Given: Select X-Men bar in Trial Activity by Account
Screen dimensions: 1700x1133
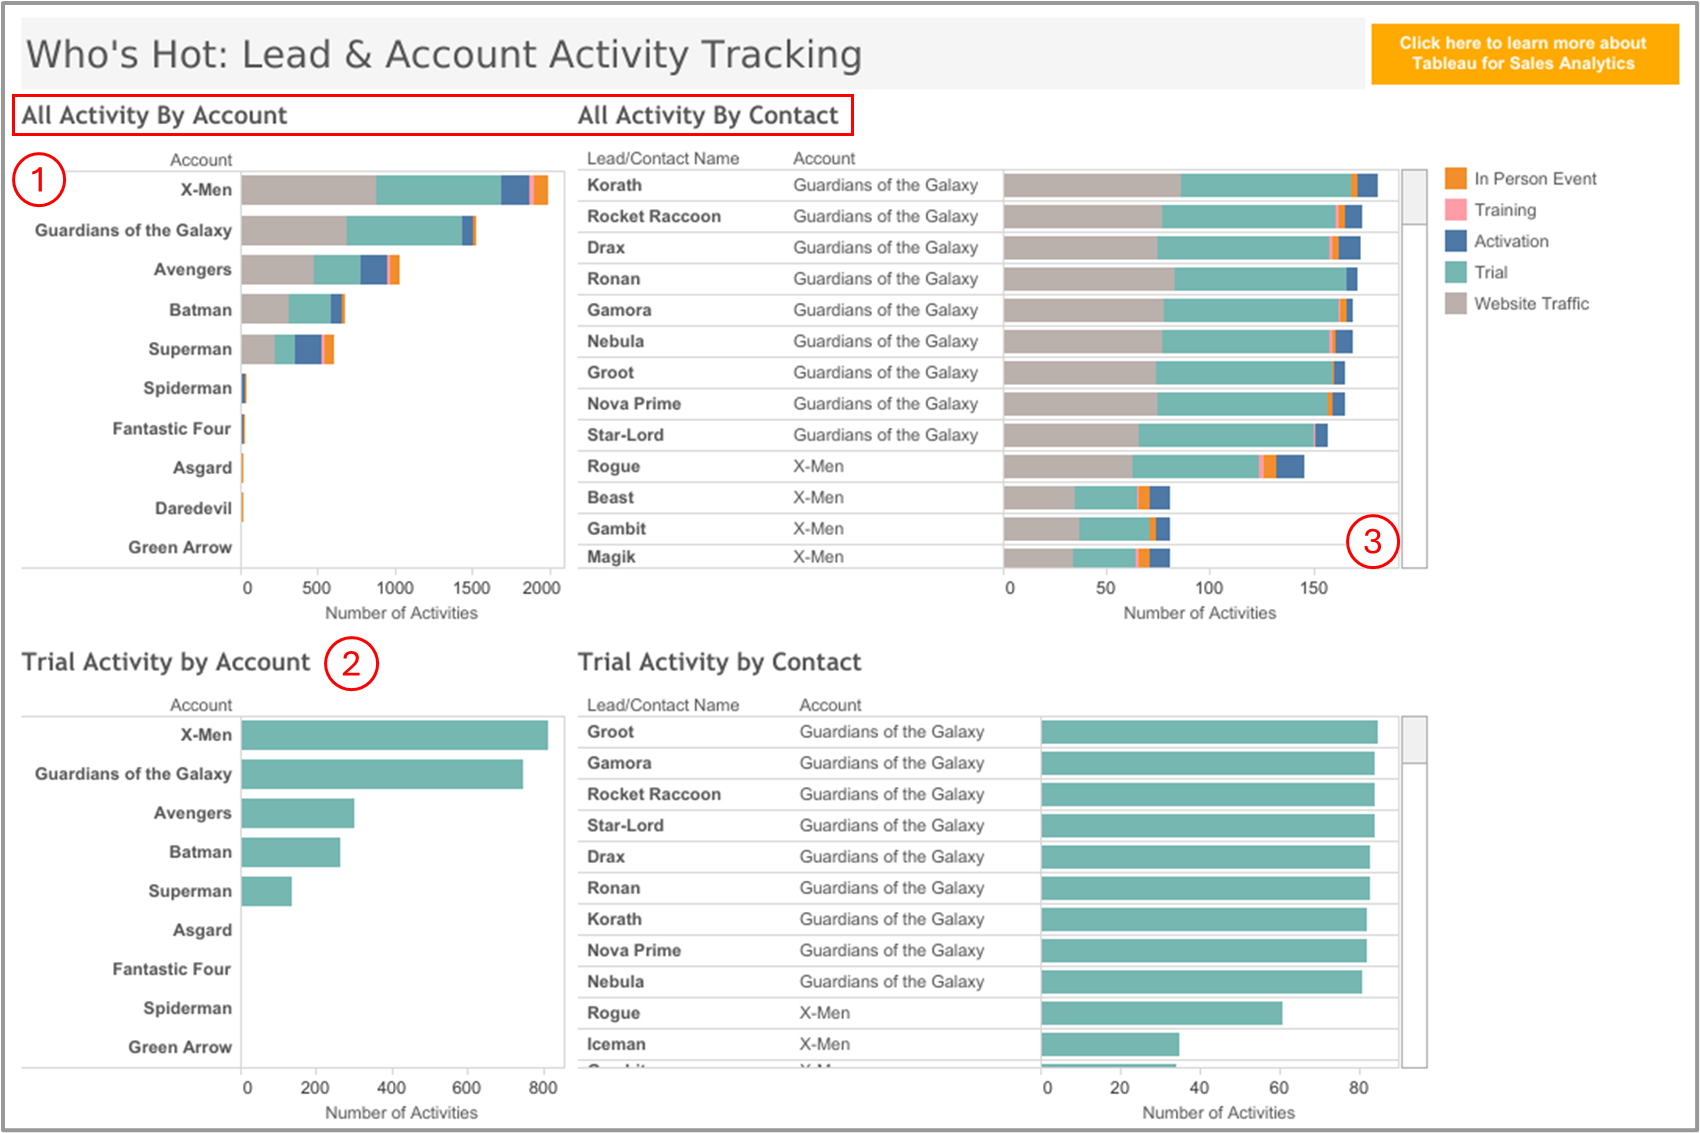Looking at the screenshot, I should [x=394, y=735].
